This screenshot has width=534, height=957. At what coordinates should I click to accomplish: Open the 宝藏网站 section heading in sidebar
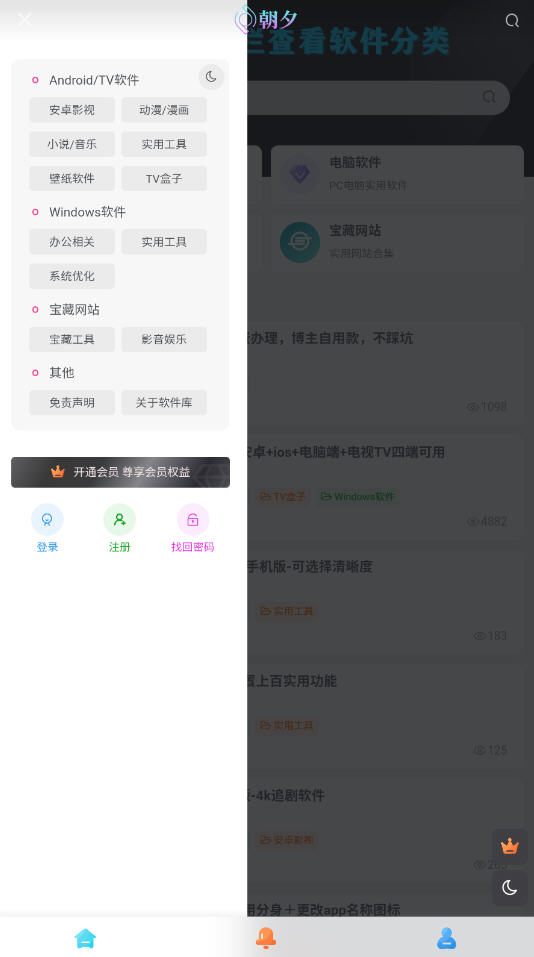pyautogui.click(x=74, y=309)
